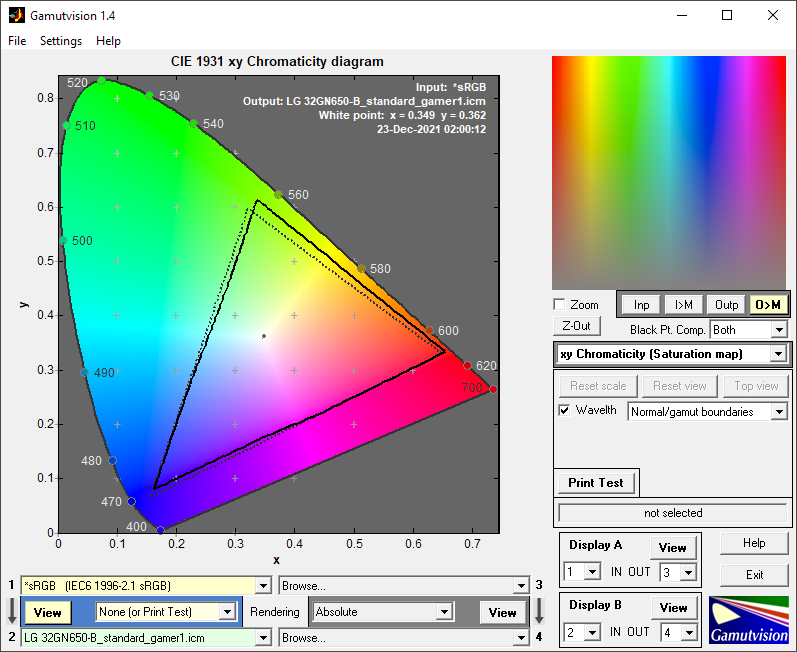The height and width of the screenshot is (652, 797).
Task: Click the Print Test button
Action: (596, 482)
